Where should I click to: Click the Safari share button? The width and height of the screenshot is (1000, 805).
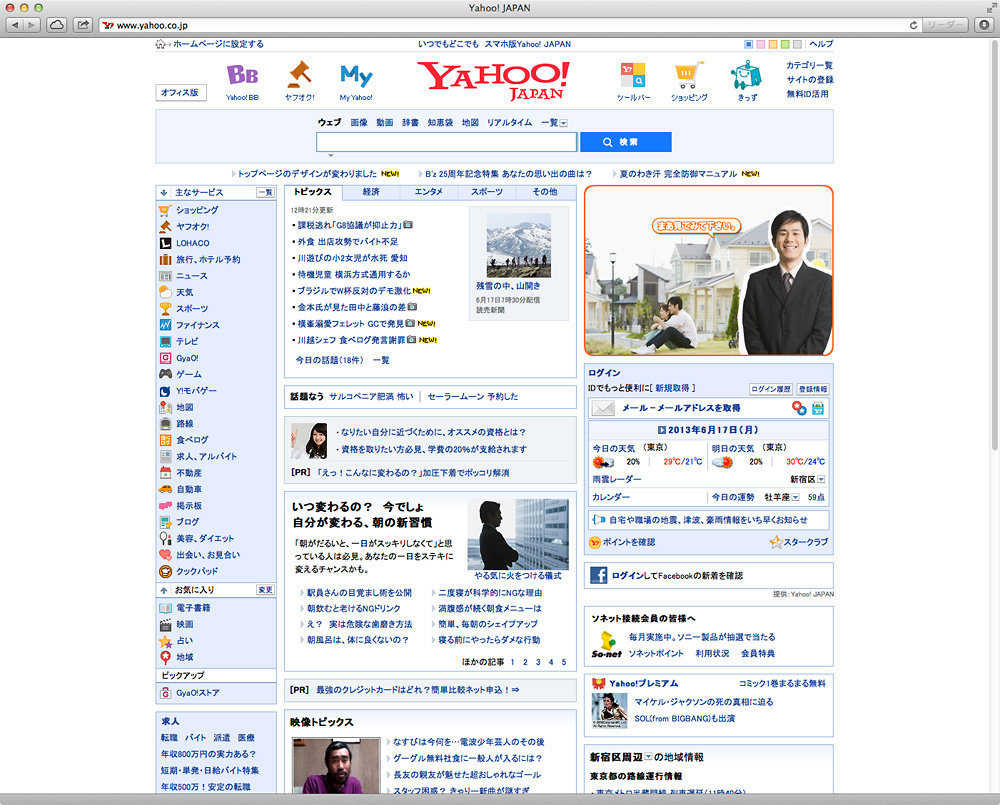point(83,25)
